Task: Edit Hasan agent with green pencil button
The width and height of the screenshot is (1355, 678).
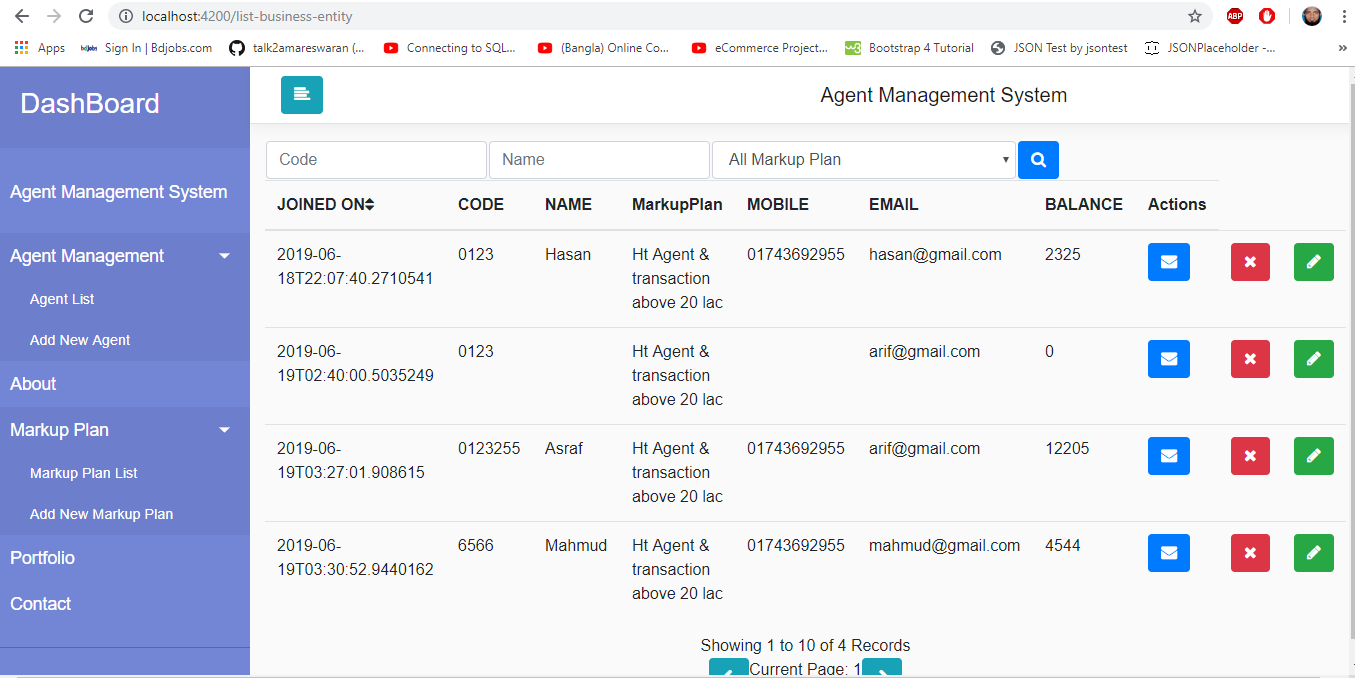Action: pyautogui.click(x=1314, y=262)
